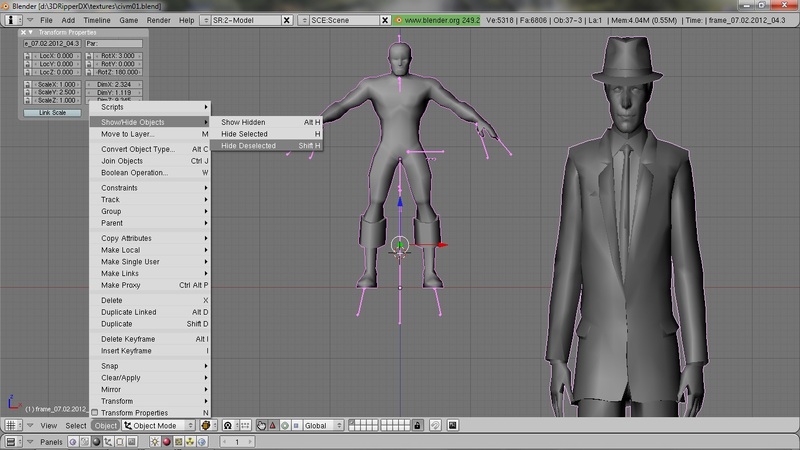Open the SR:2-Model screen selector
800x450 pixels.
205,20
